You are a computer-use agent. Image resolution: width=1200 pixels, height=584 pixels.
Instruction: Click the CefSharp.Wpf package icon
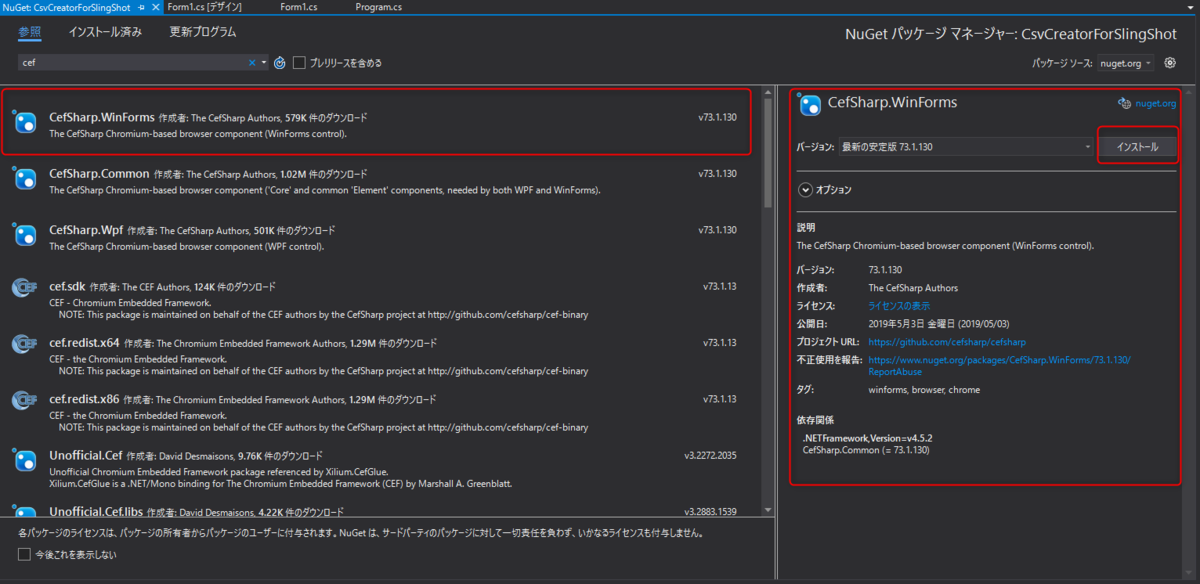pyautogui.click(x=25, y=236)
